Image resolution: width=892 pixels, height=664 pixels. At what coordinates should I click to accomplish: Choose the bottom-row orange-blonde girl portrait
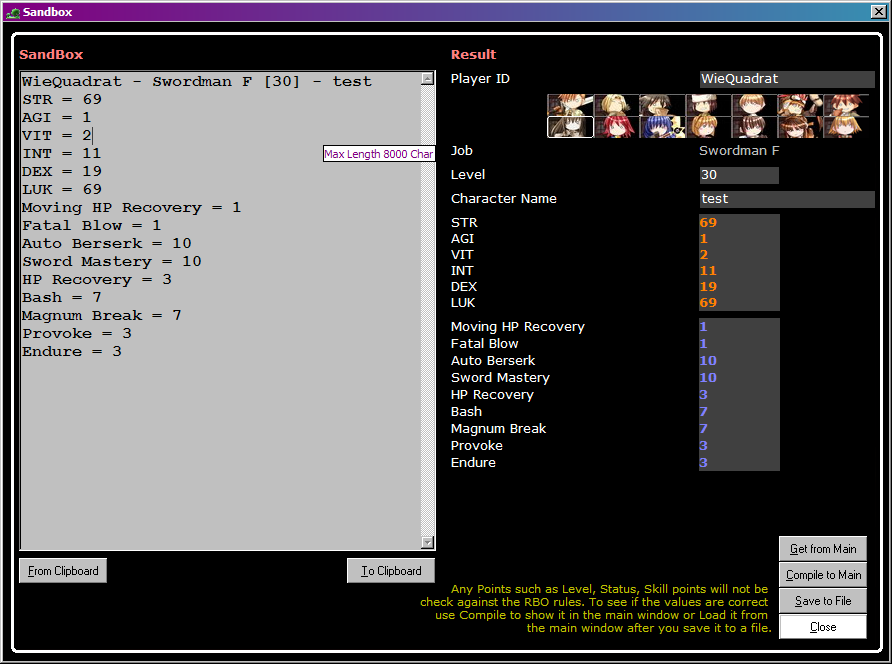pyautogui.click(x=709, y=127)
